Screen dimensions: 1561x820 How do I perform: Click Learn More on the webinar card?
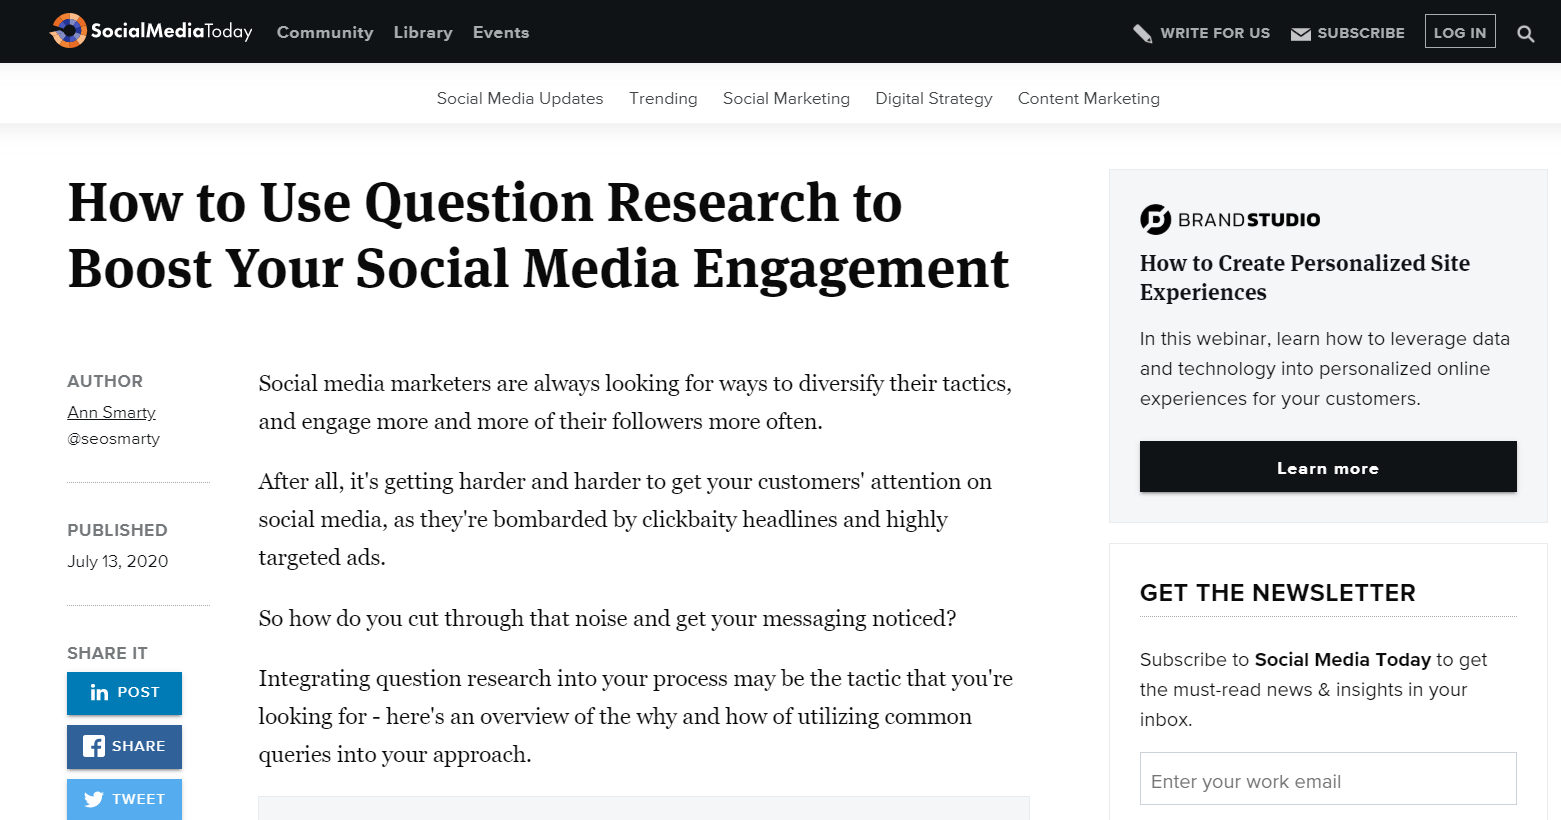pyautogui.click(x=1327, y=467)
